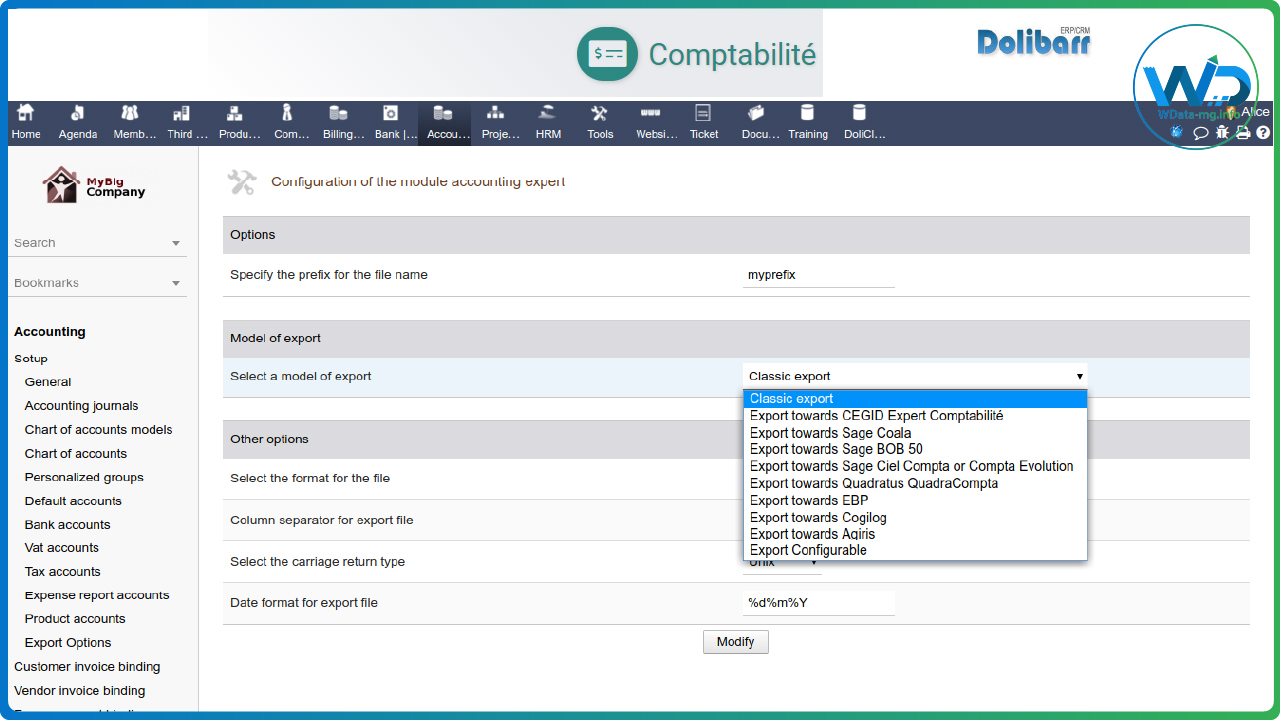
Task: Open the Billing module
Action: [x=342, y=122]
